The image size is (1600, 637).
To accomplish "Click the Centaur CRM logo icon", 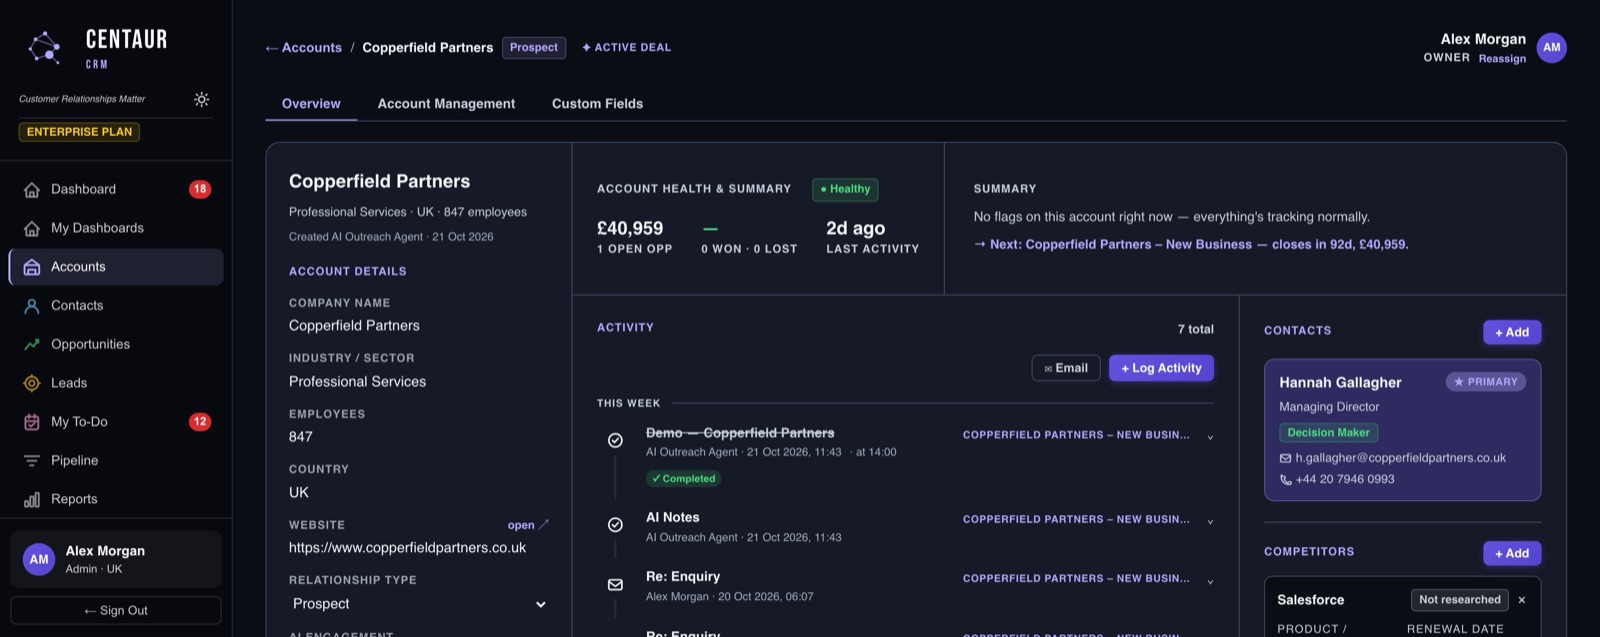I will (x=44, y=47).
